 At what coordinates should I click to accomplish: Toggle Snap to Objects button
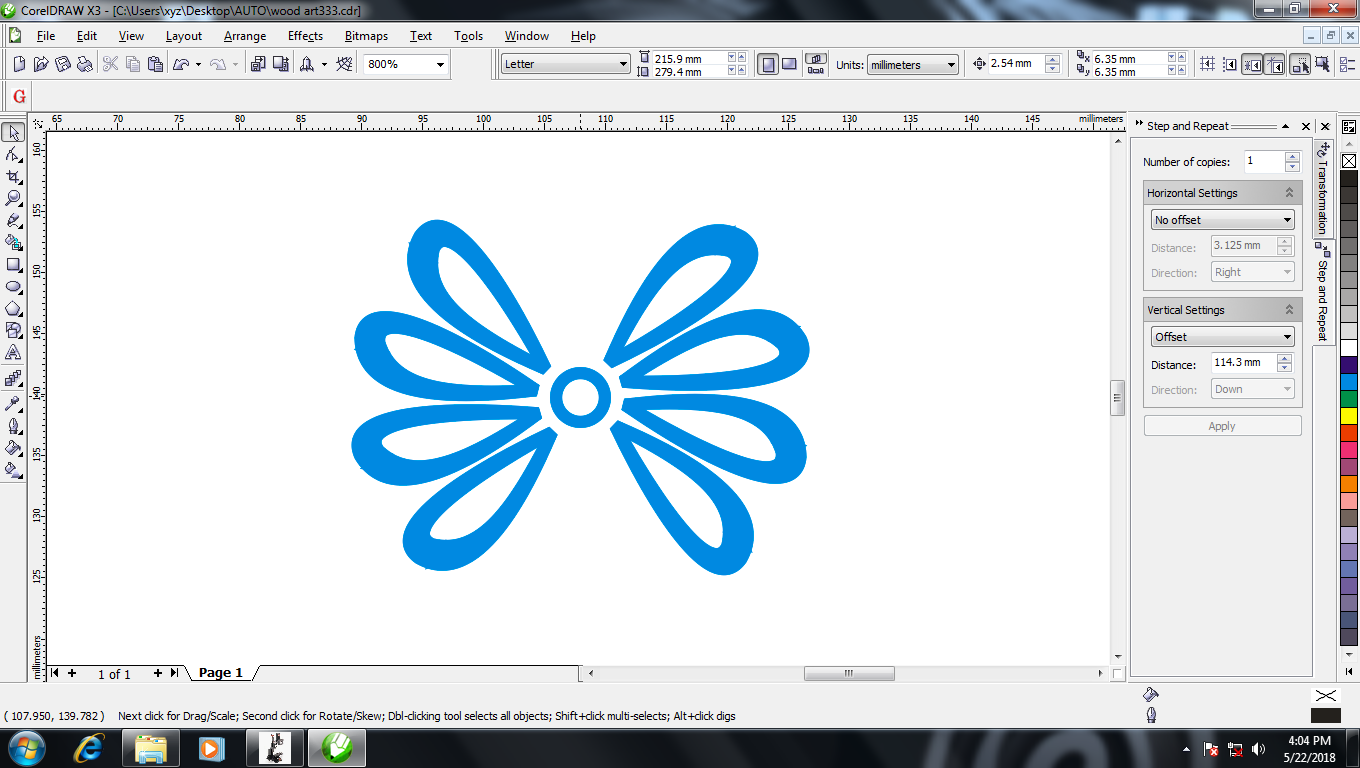1252,64
